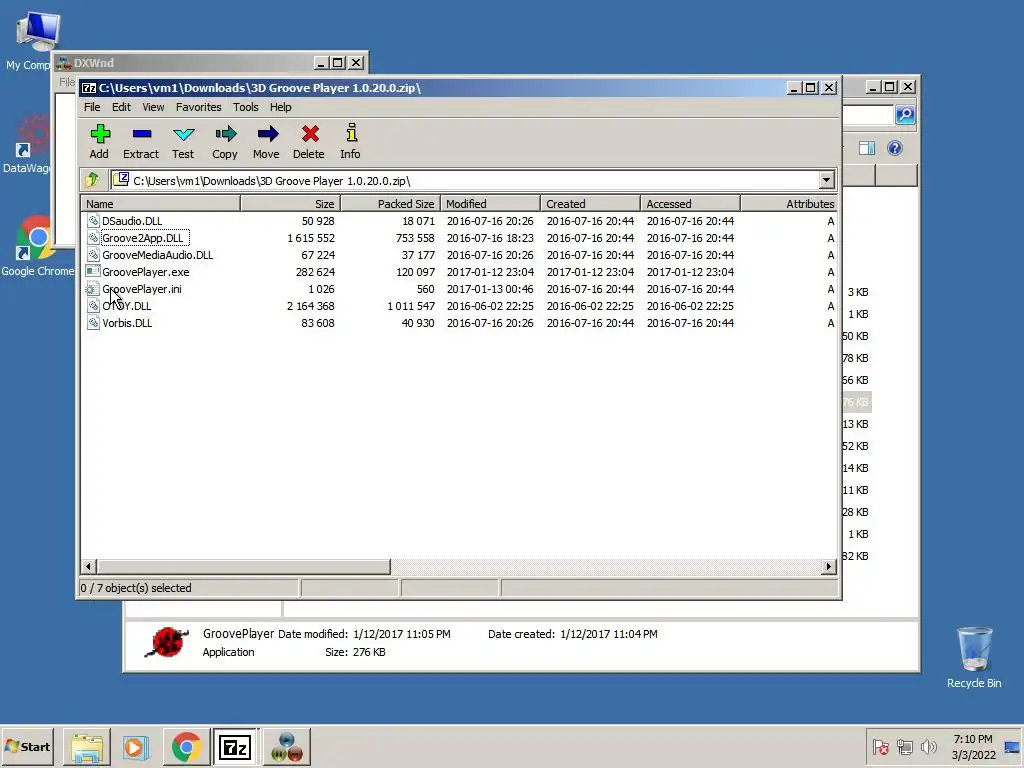Click the horizontal scrollbar left arrow

tap(89, 566)
